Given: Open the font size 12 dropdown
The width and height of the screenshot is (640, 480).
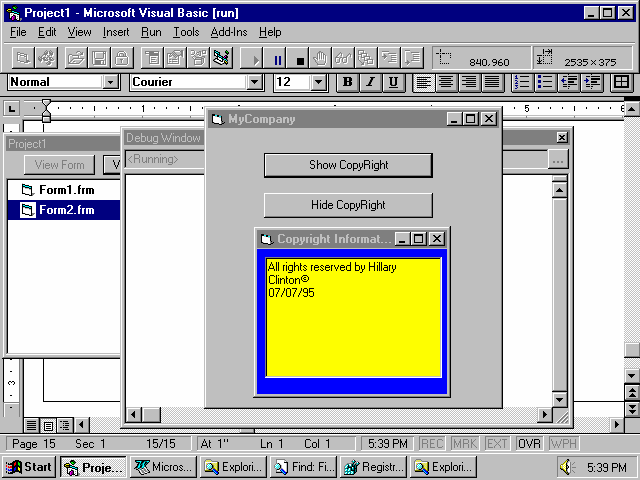Looking at the screenshot, I should coord(319,82).
